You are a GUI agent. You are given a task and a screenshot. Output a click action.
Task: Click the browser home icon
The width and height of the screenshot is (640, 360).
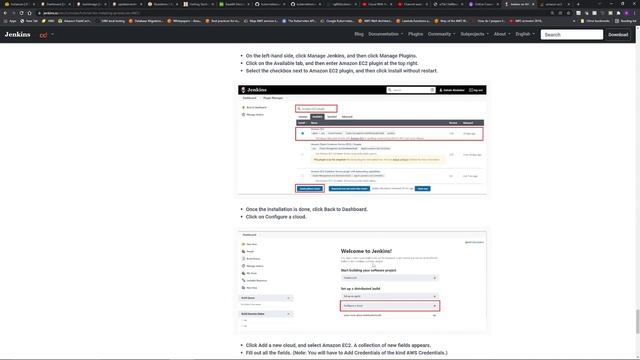click(29, 13)
